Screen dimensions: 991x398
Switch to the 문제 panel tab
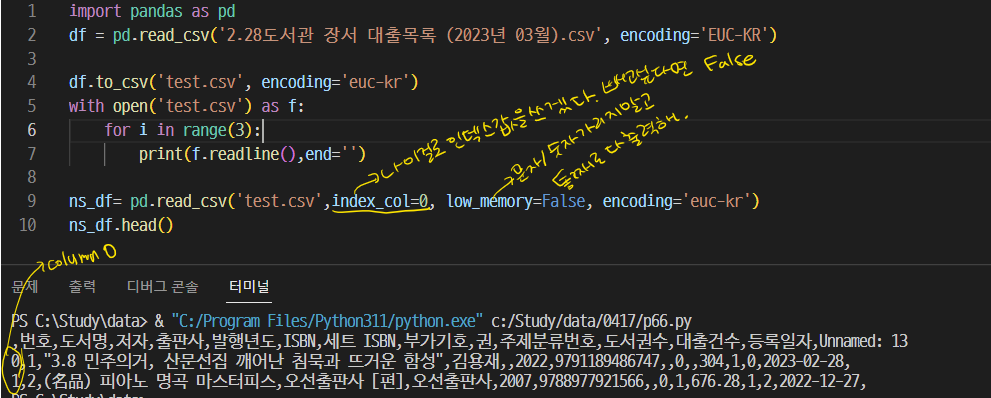pos(25,287)
